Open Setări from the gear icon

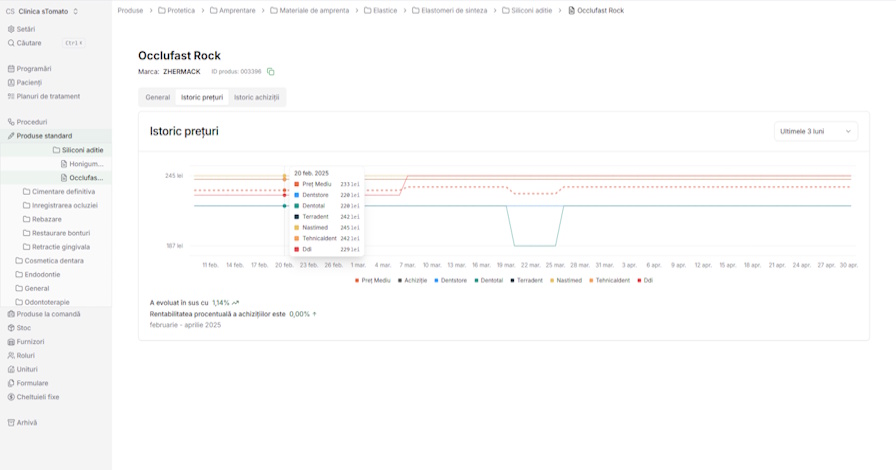click(x=11, y=29)
